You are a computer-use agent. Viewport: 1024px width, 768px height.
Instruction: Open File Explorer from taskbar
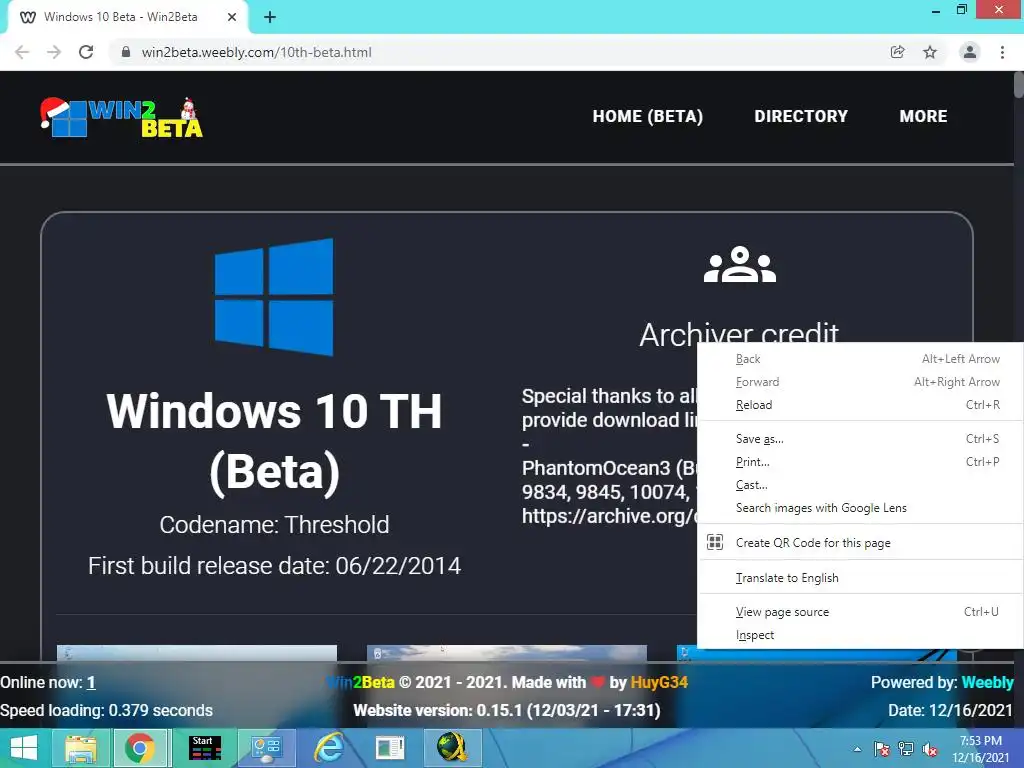80,748
